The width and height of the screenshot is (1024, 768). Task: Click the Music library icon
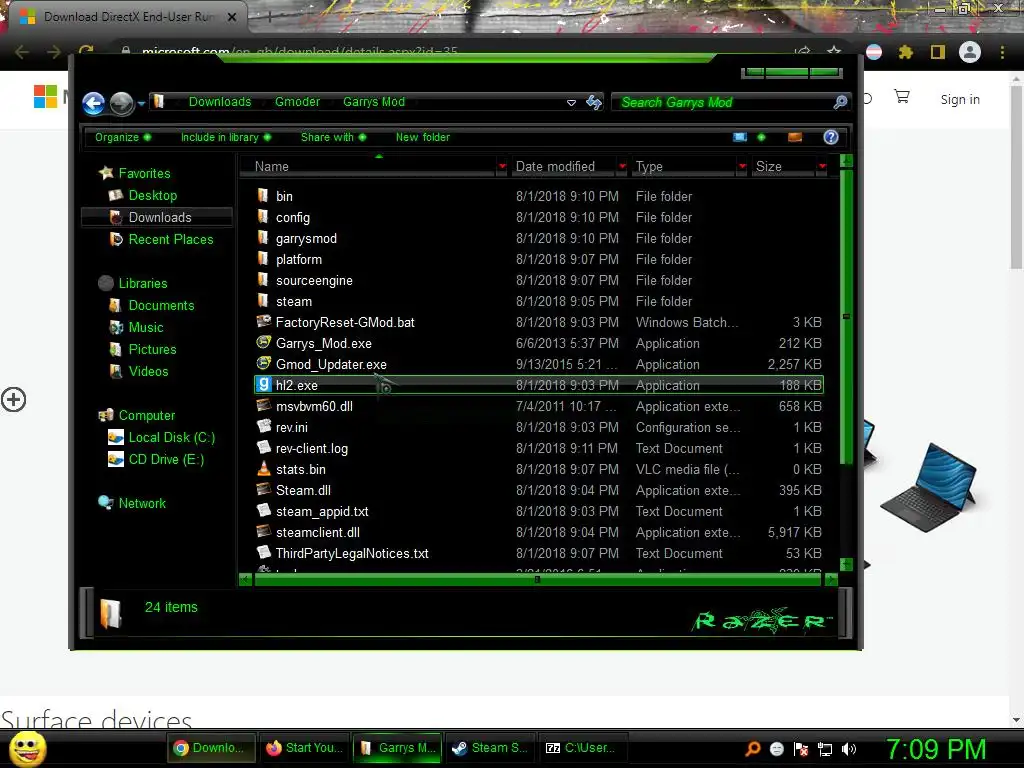pos(116,327)
